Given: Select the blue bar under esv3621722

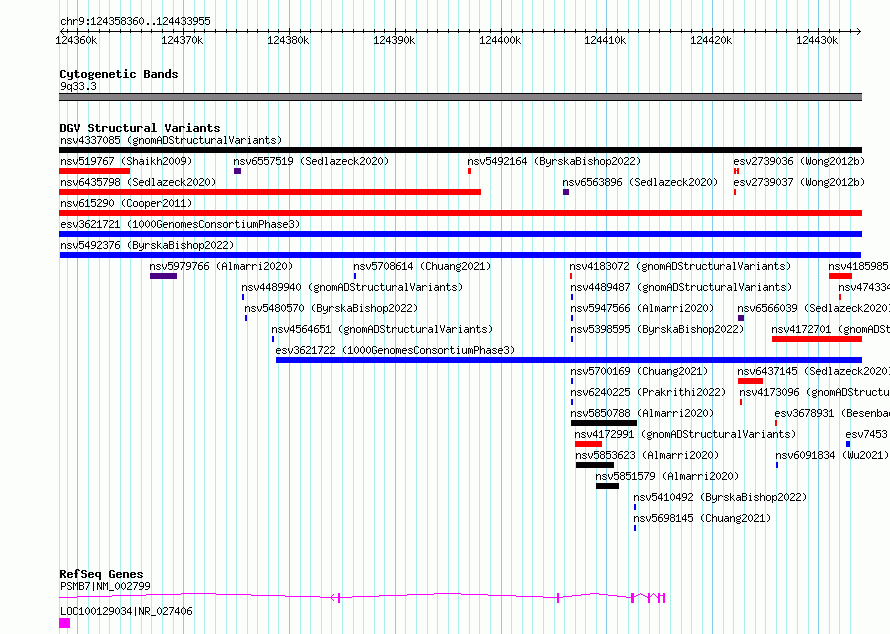Looking at the screenshot, I should pyautogui.click(x=569, y=360).
